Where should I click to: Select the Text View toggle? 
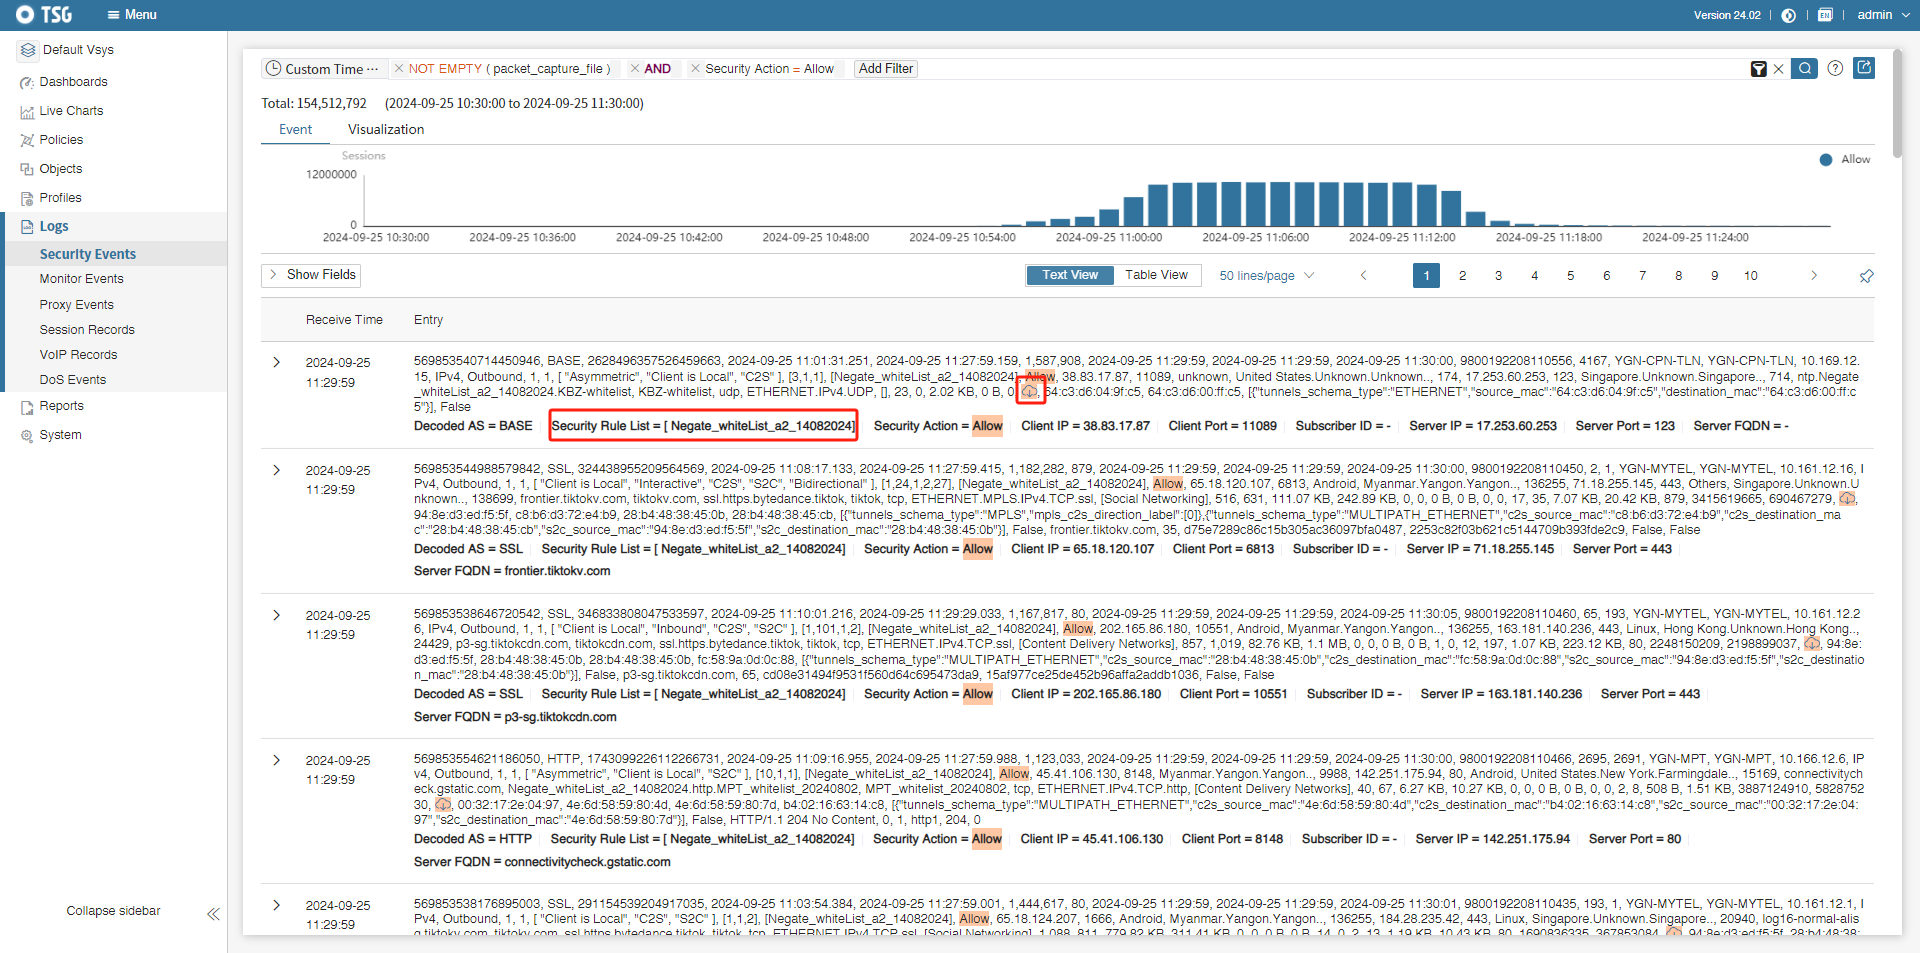click(1069, 275)
